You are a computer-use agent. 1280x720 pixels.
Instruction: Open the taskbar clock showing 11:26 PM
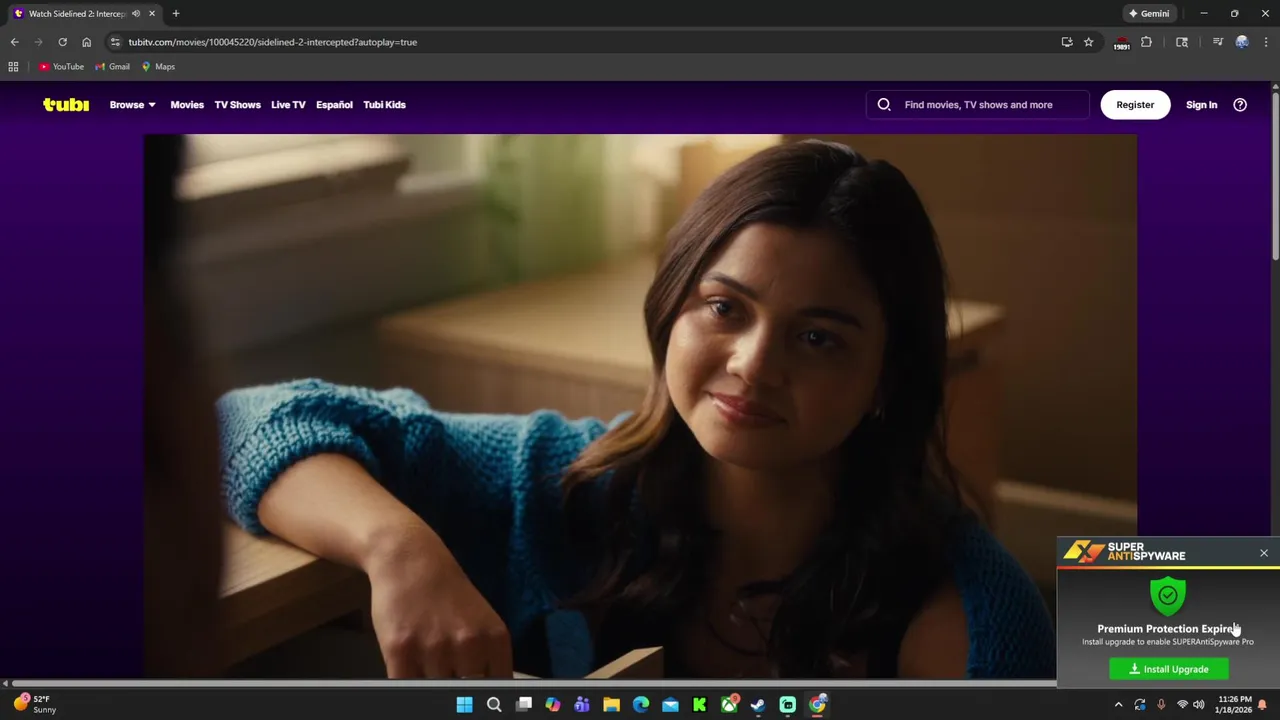tap(1234, 705)
